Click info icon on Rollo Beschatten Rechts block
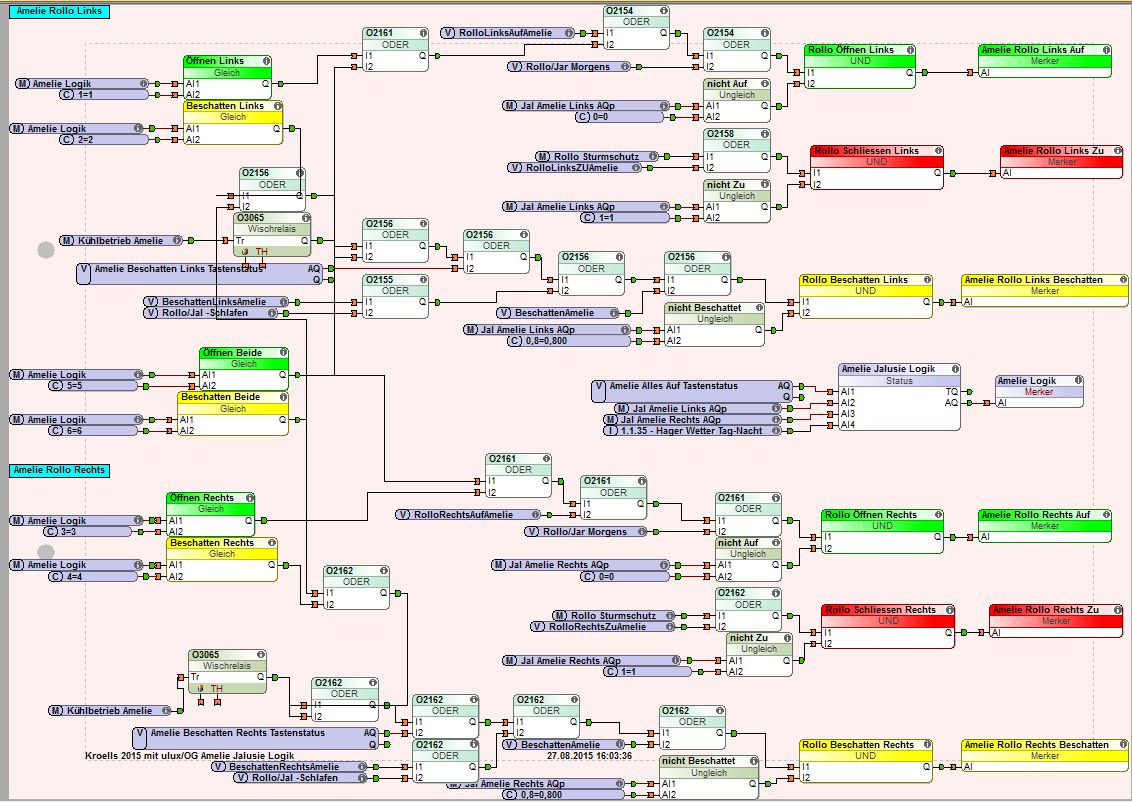Screen dimensions: 1132x802 pyautogui.click(x=927, y=744)
